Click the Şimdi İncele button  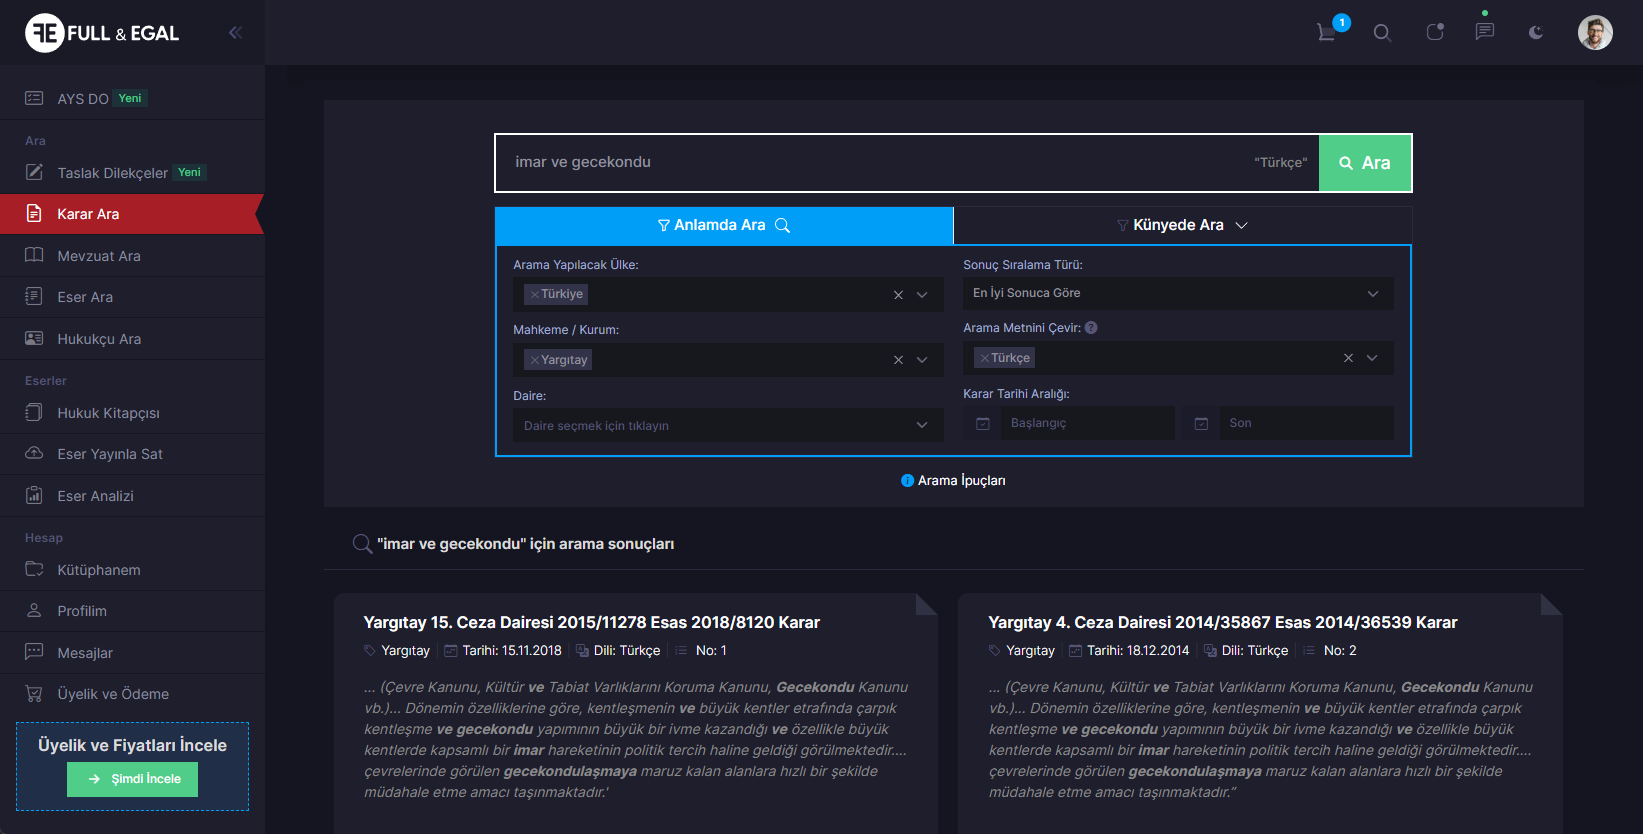tap(132, 779)
